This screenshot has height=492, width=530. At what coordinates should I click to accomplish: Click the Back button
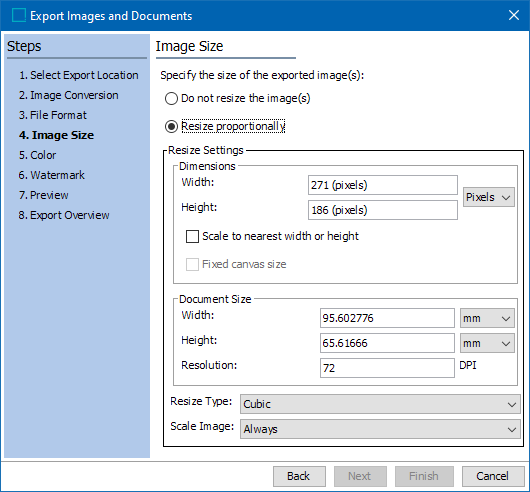(x=299, y=476)
